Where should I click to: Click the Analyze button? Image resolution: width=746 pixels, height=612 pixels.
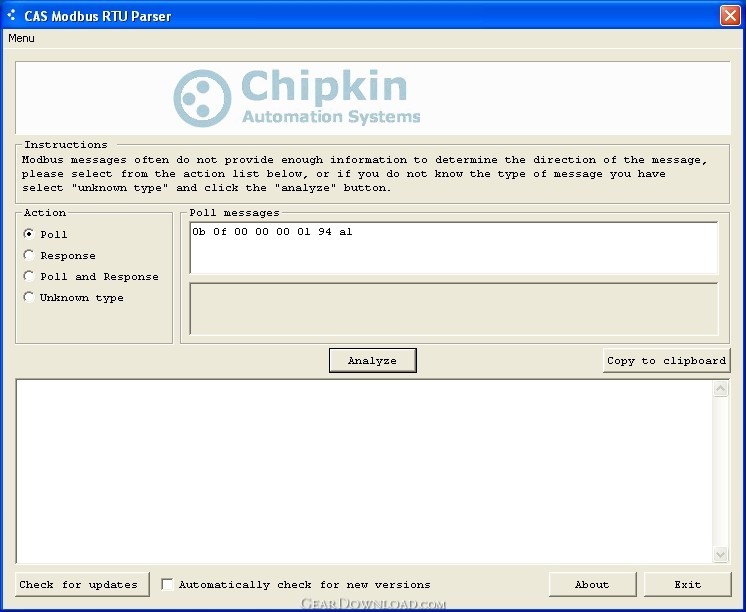click(373, 360)
